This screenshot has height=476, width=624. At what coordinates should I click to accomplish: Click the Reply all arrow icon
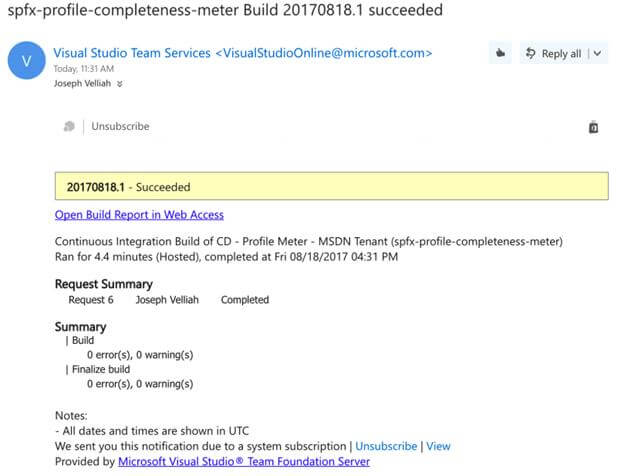pyautogui.click(x=530, y=53)
